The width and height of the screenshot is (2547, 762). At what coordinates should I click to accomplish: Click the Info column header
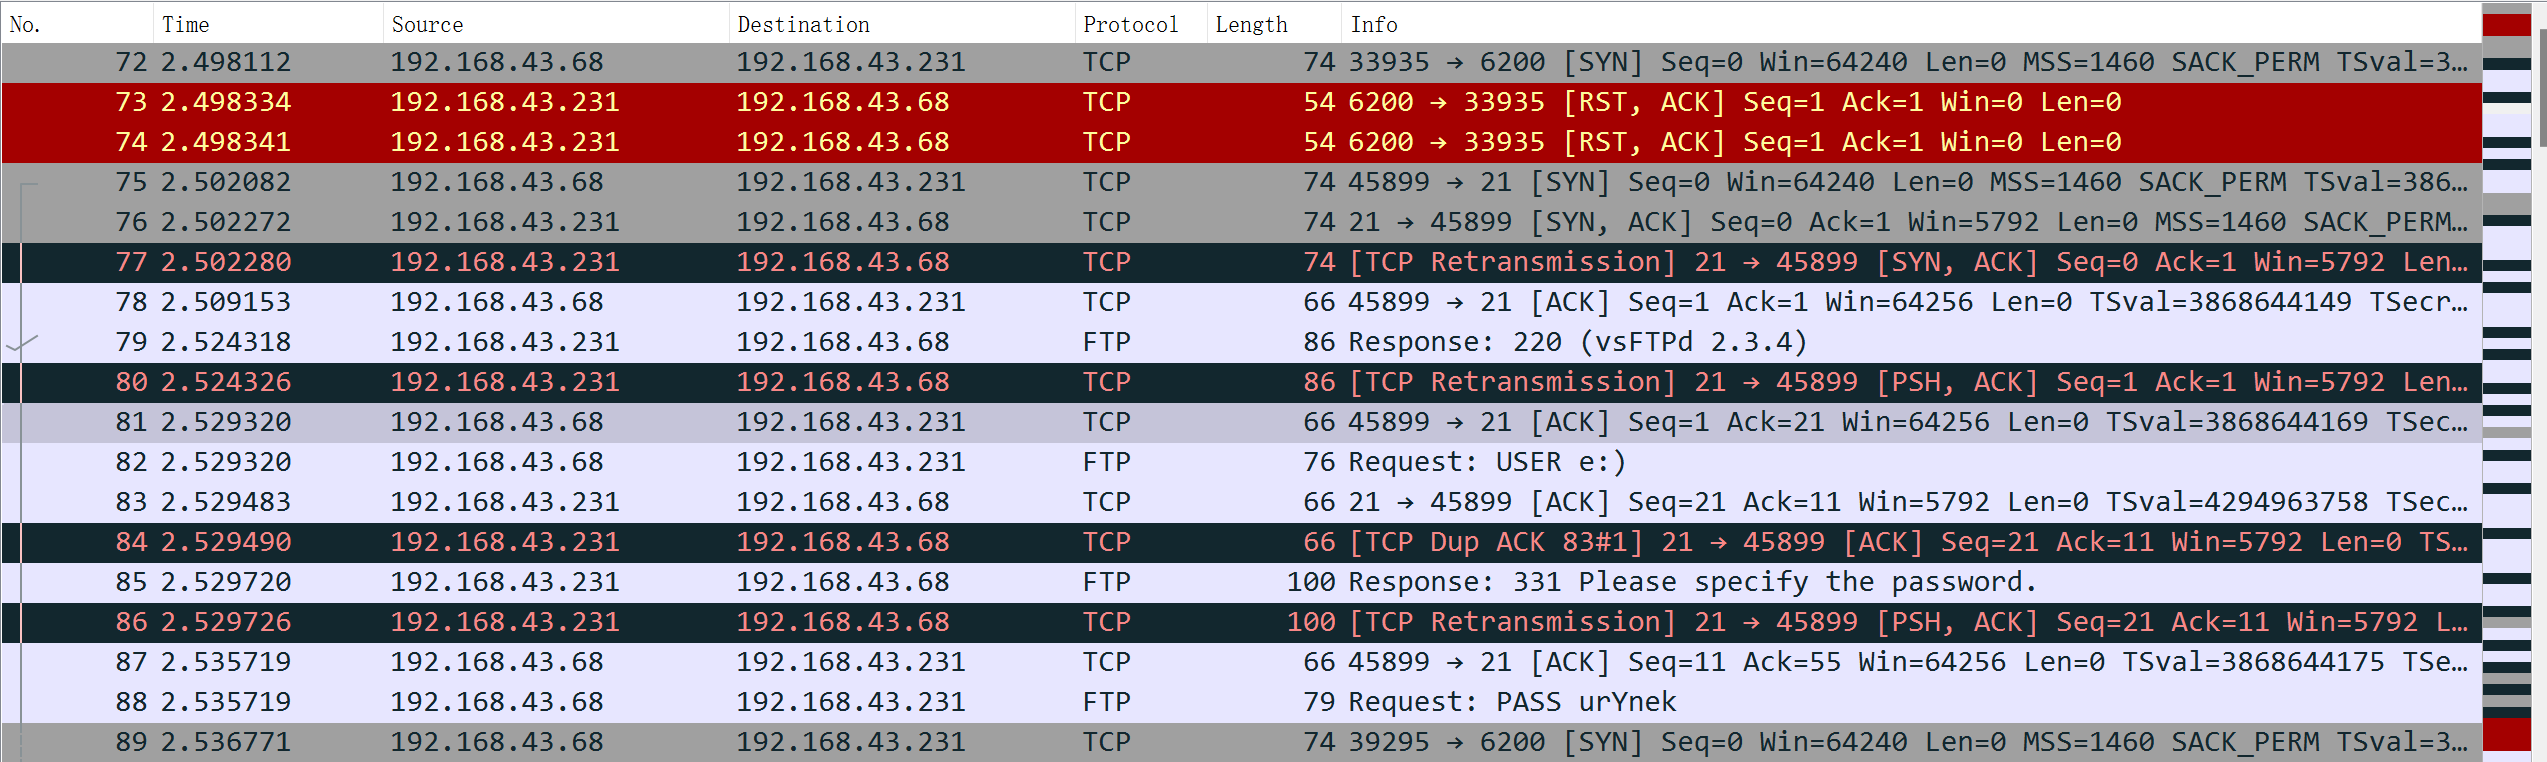click(x=1911, y=24)
